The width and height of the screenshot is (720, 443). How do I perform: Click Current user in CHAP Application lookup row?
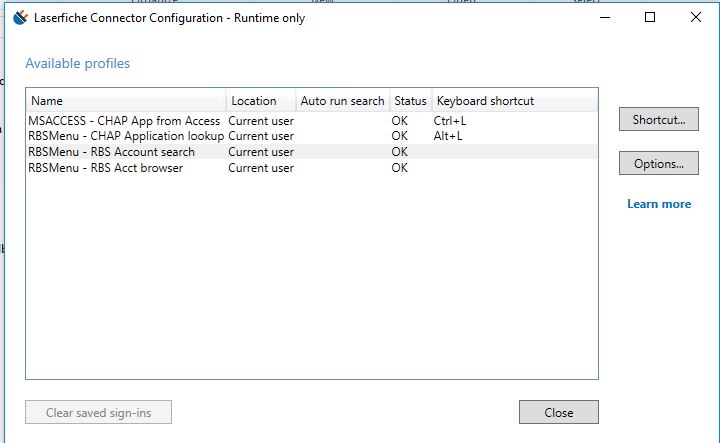(x=261, y=136)
